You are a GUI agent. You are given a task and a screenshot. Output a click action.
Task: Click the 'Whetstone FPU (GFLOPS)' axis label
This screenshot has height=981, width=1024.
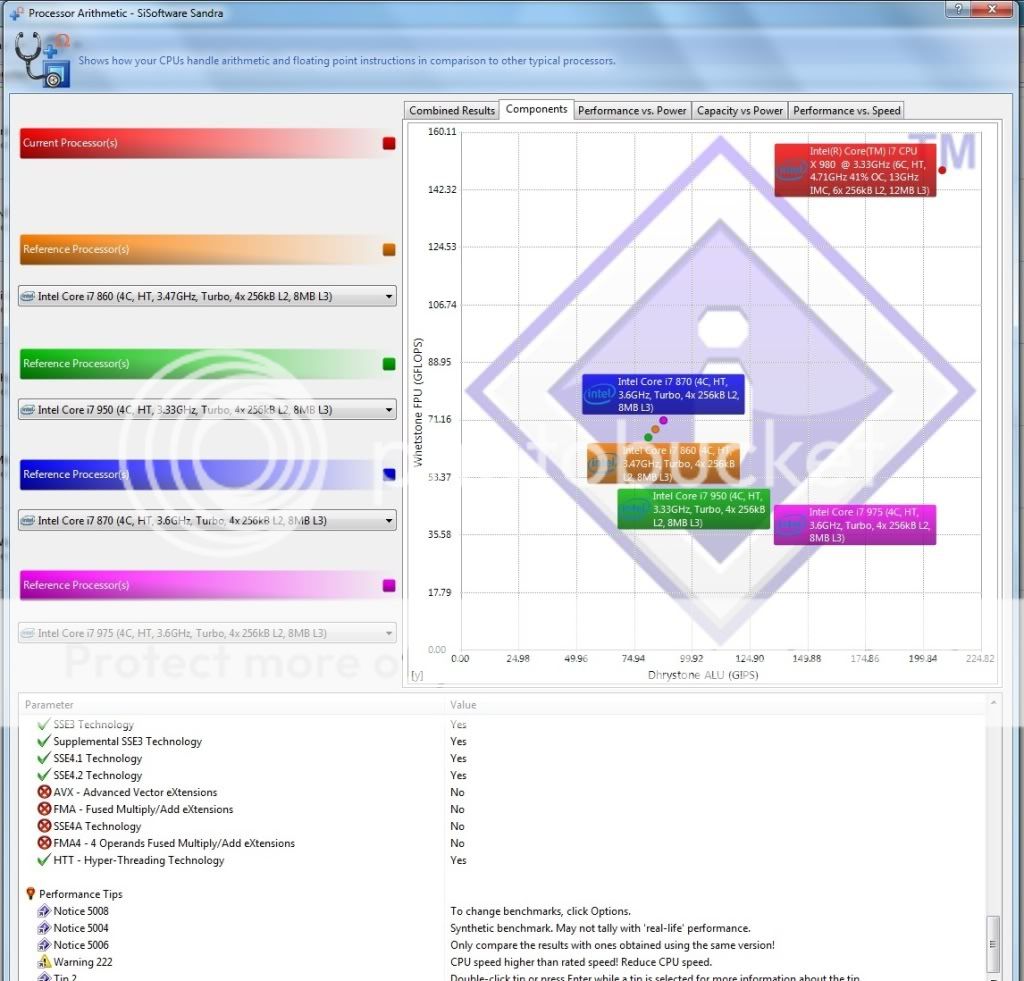click(x=418, y=402)
